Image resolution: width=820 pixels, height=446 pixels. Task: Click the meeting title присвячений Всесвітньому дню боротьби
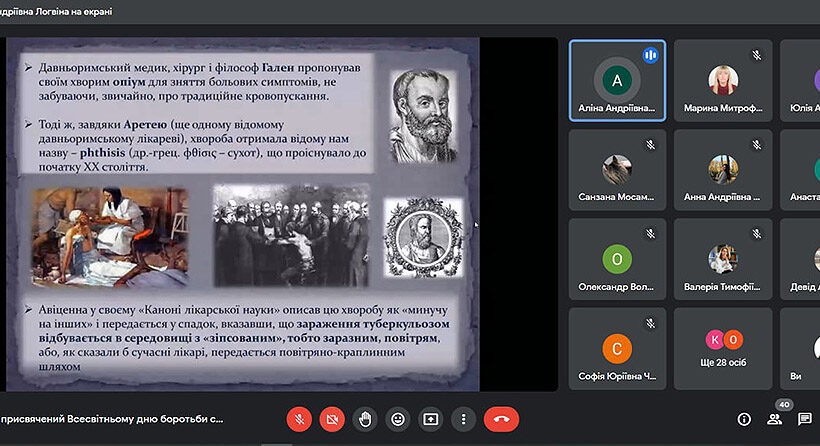point(111,419)
